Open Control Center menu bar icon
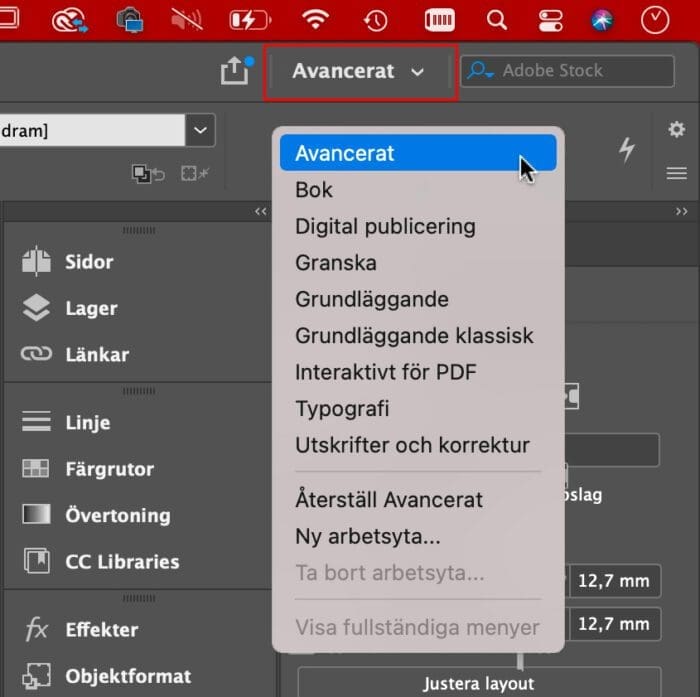Image resolution: width=700 pixels, height=697 pixels. point(550,21)
